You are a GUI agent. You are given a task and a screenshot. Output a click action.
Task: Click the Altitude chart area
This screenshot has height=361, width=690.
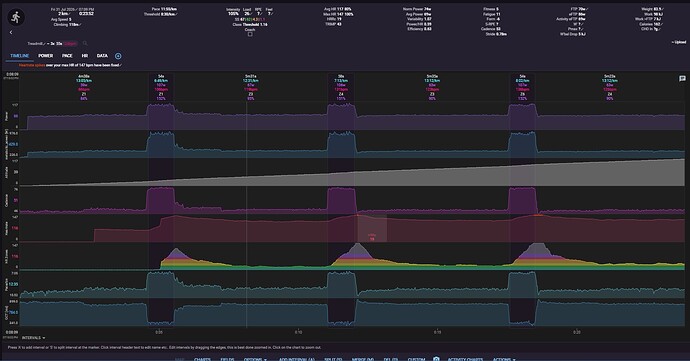(x=352, y=172)
